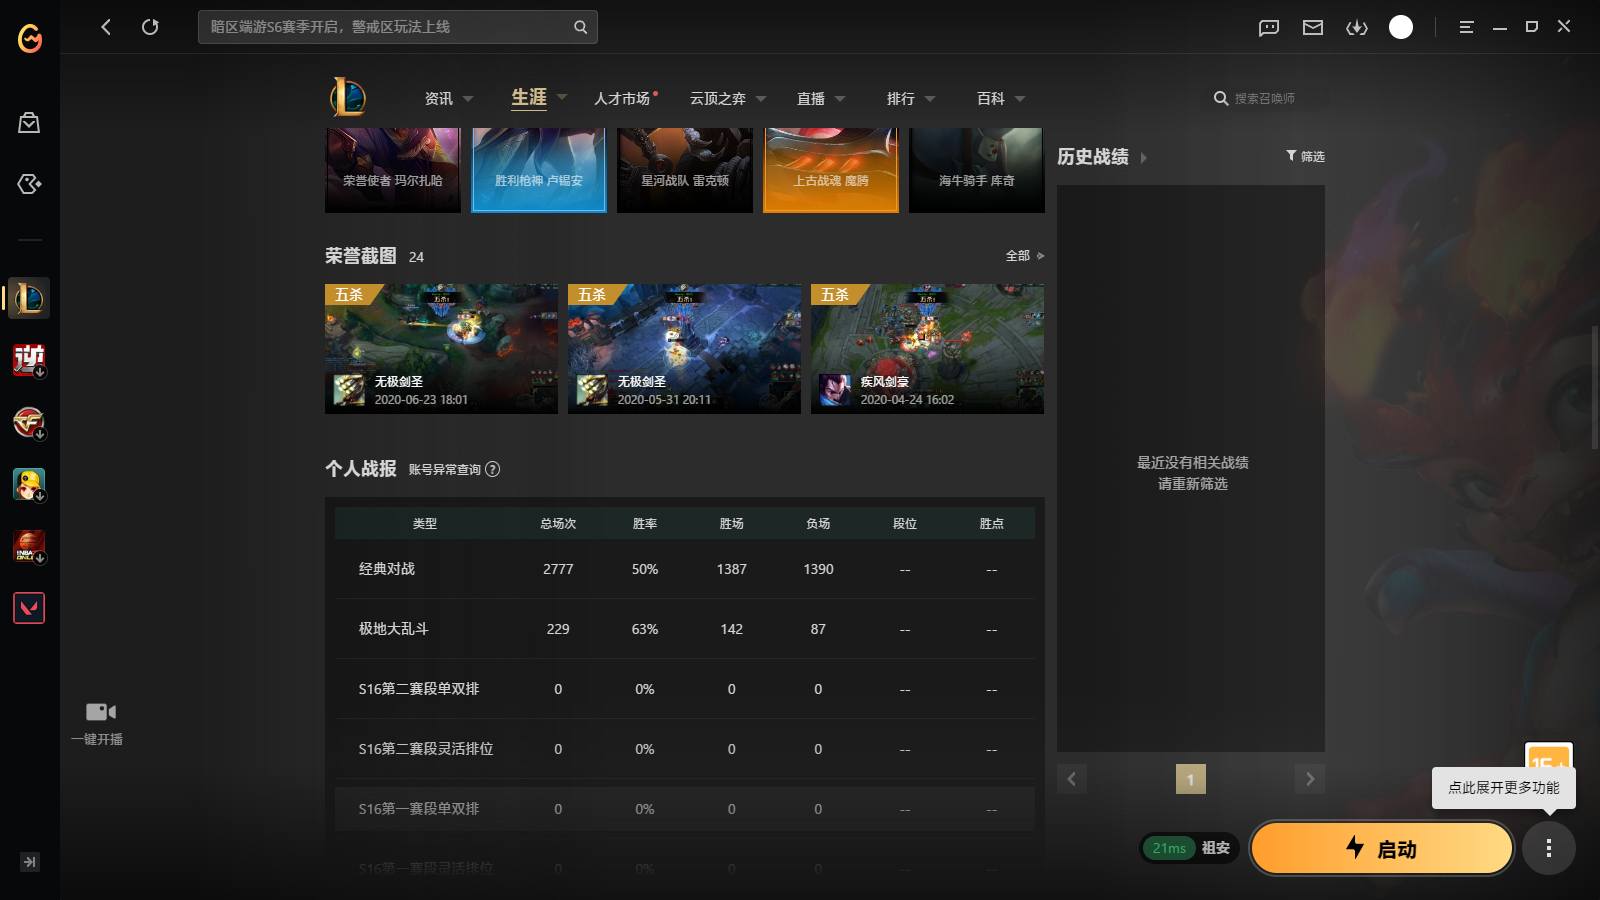Click 账号异常查询 link
Screen dimensions: 1600x900
(445, 469)
